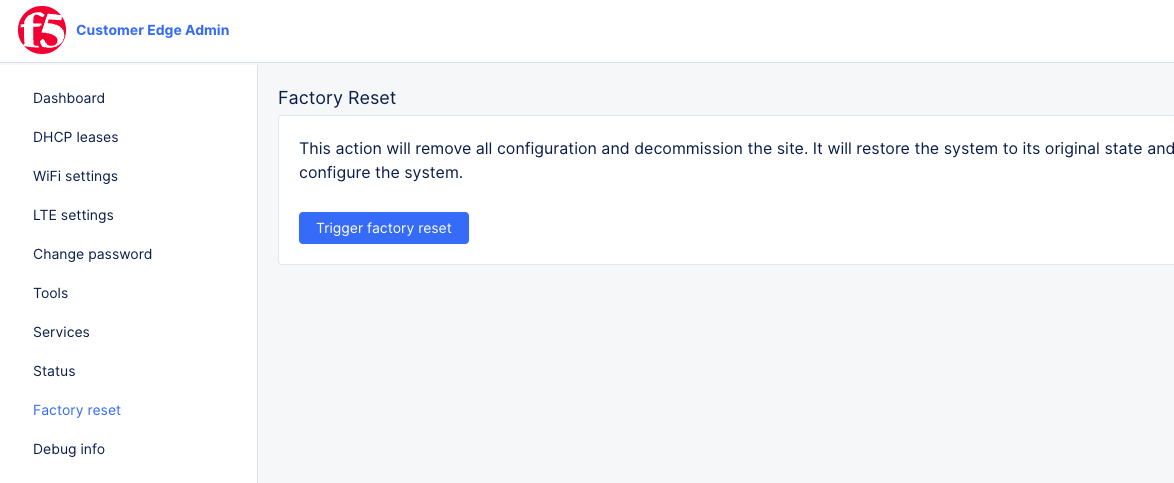Click the "configure the system." text line
Viewport: 1174px width, 483px height.
point(381,172)
